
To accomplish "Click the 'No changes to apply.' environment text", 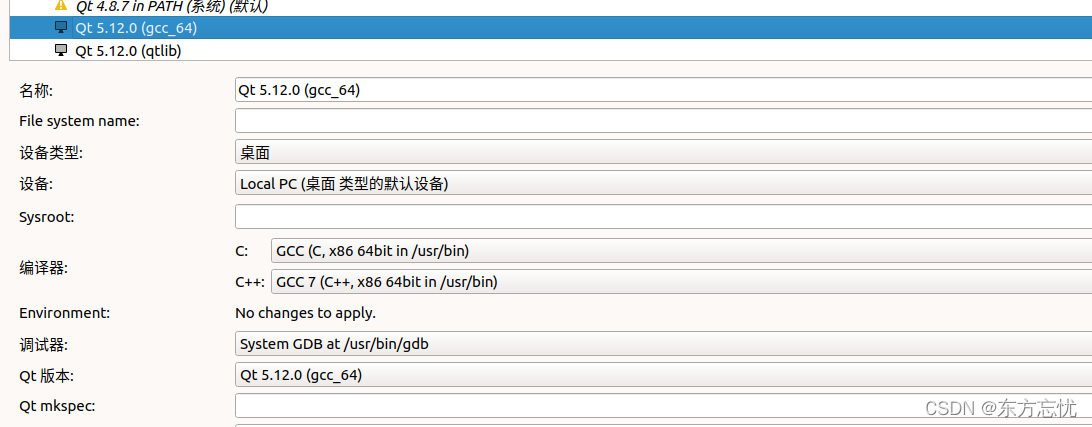I will [x=305, y=313].
